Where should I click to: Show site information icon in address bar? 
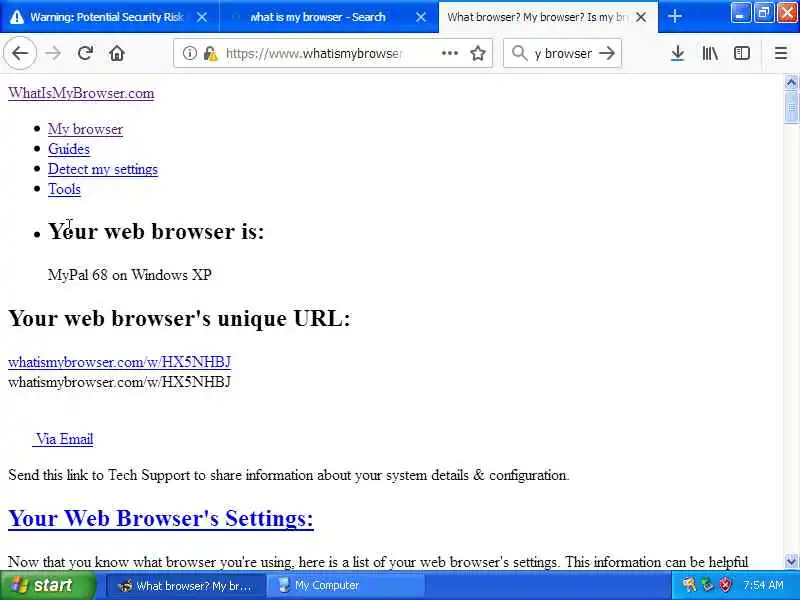pyautogui.click(x=190, y=53)
